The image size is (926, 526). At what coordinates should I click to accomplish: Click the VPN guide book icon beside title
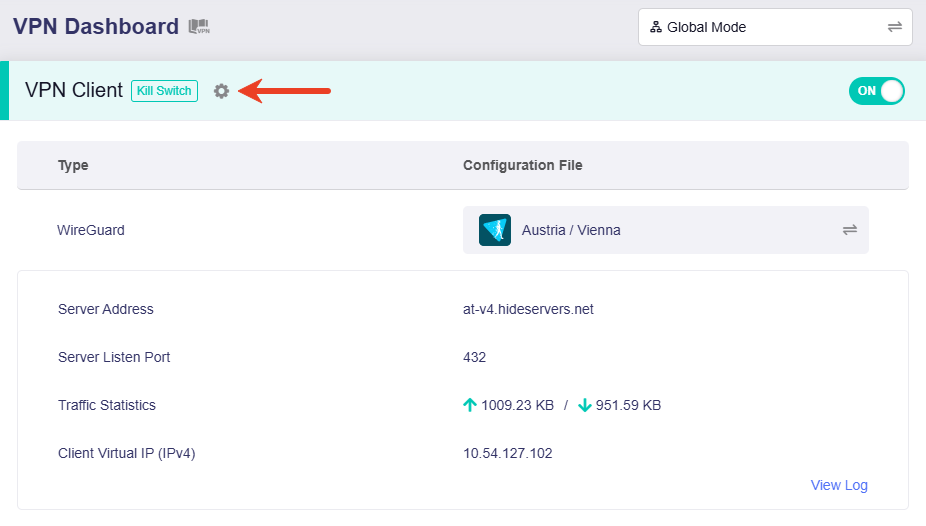click(199, 27)
